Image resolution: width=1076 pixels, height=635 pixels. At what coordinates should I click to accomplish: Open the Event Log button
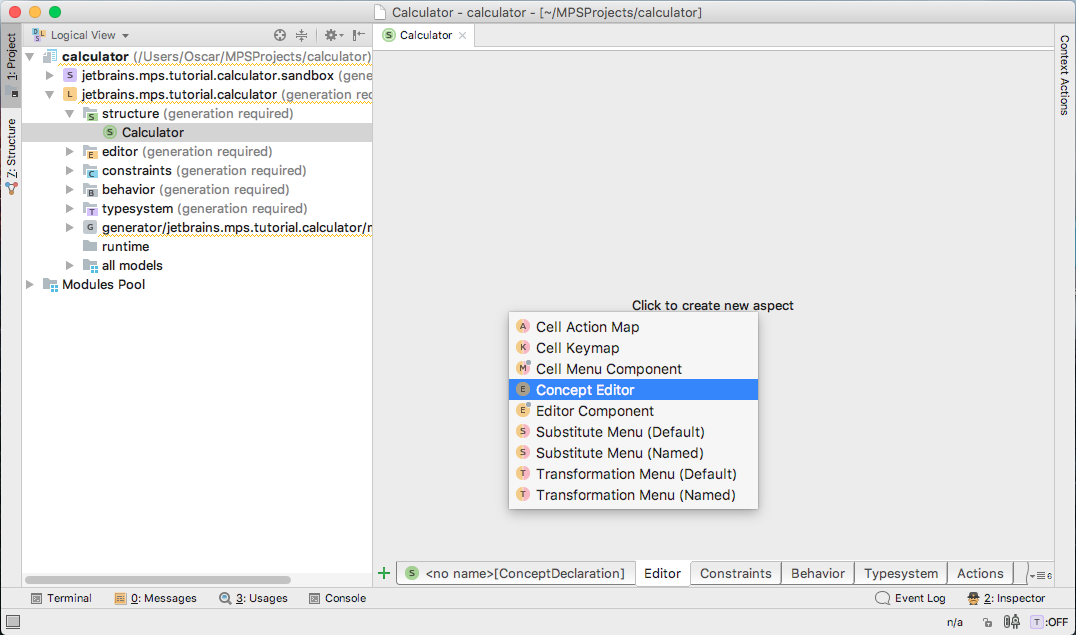click(x=911, y=598)
